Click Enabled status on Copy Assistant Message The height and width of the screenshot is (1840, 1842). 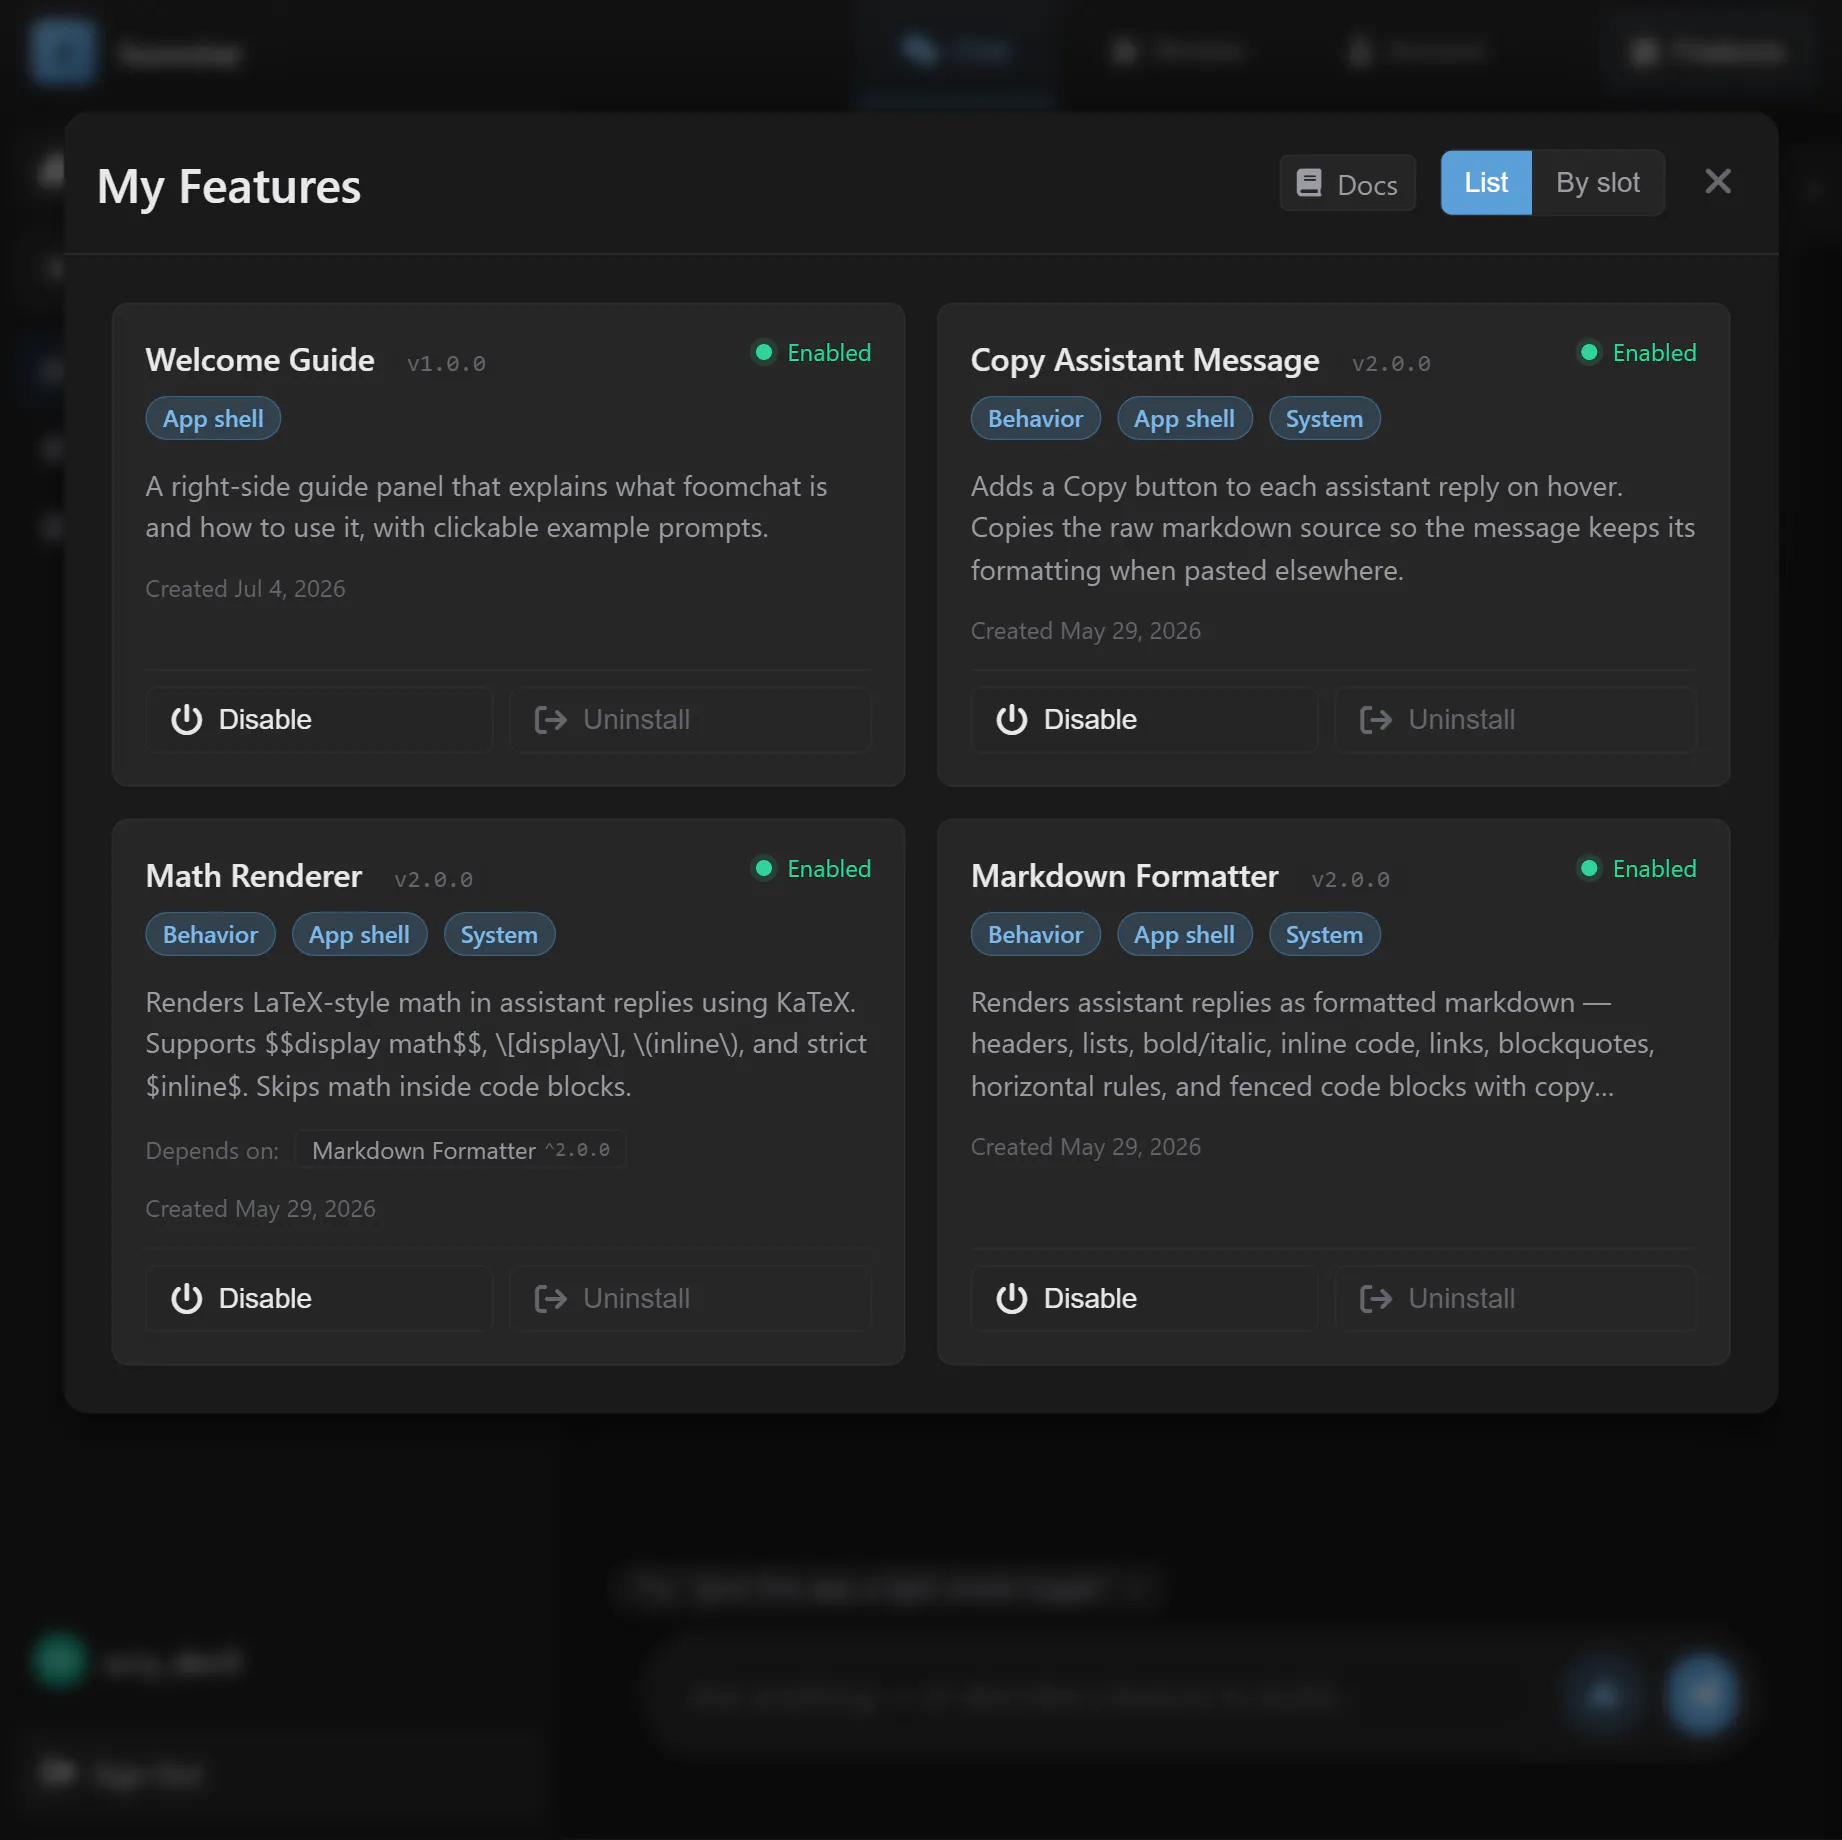pyautogui.click(x=1637, y=353)
